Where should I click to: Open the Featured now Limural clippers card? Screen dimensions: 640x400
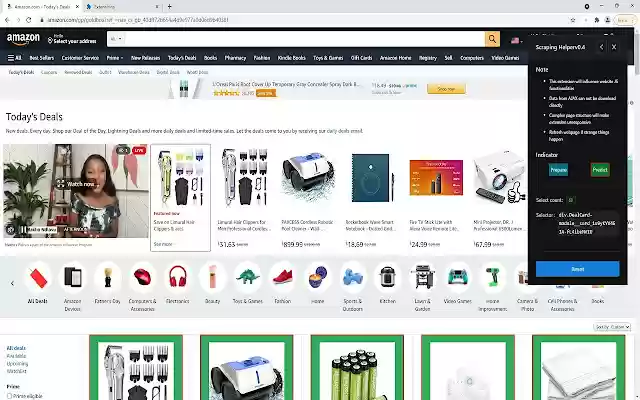click(180, 198)
